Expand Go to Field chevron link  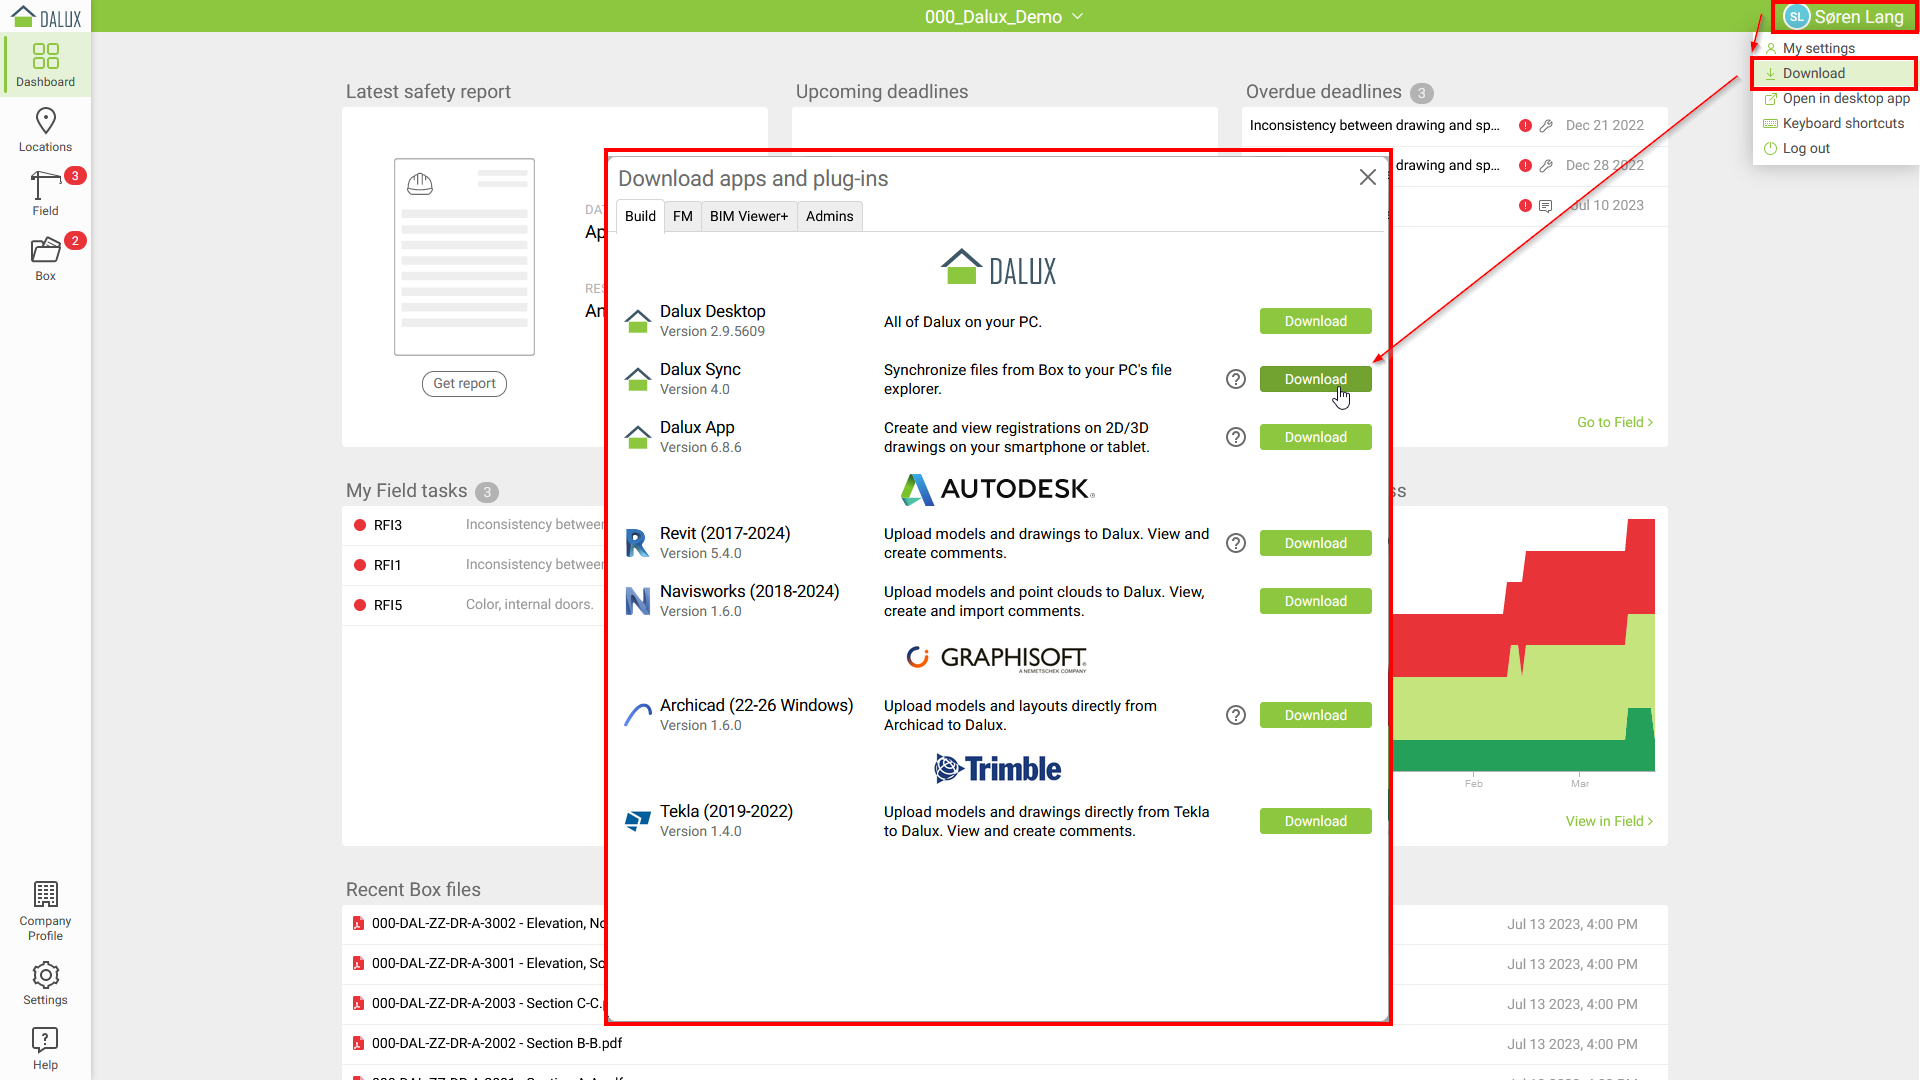pos(1614,422)
